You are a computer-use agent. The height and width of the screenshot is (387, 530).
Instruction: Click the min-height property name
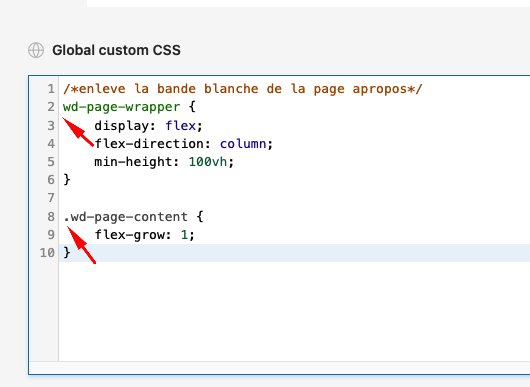pyautogui.click(x=134, y=162)
